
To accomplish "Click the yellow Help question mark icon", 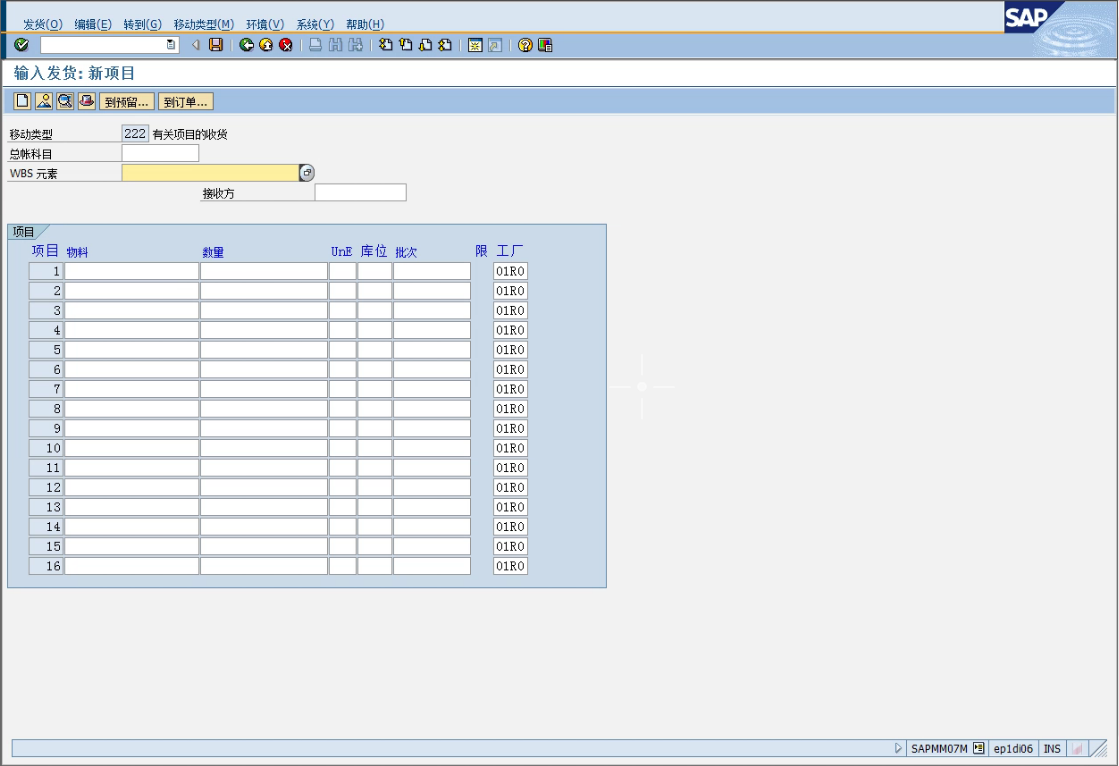I will [525, 45].
